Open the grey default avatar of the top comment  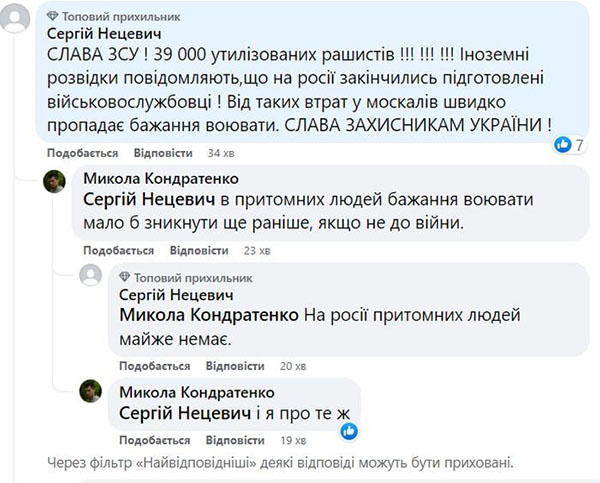16,18
